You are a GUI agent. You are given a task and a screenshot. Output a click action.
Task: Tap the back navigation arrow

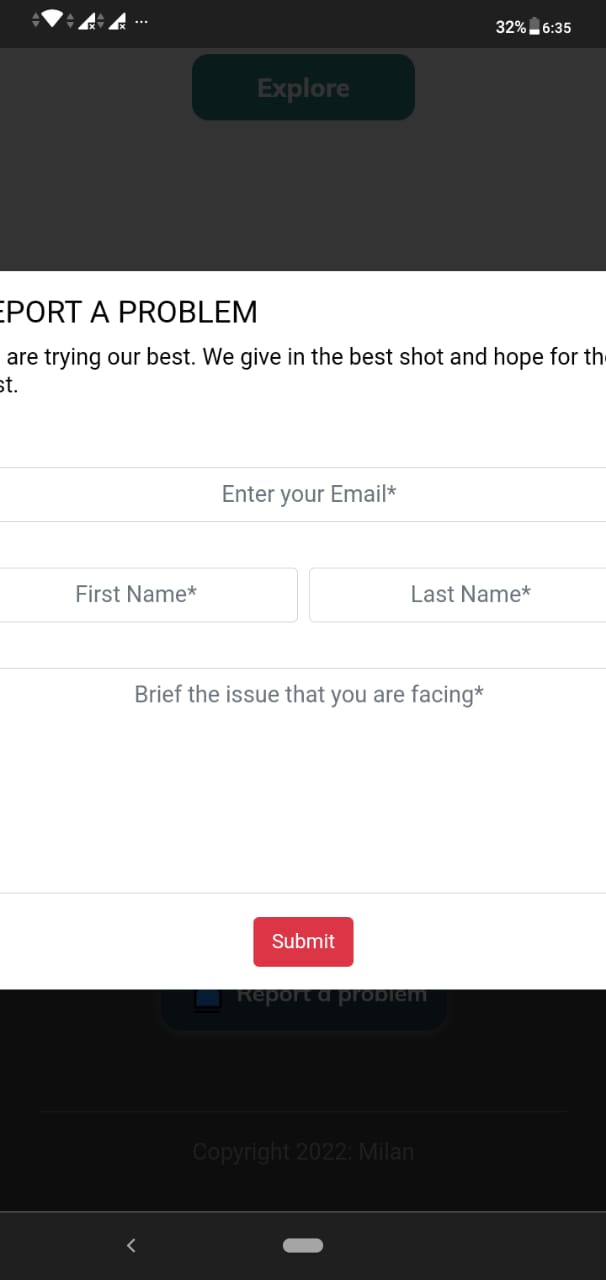pos(131,1245)
